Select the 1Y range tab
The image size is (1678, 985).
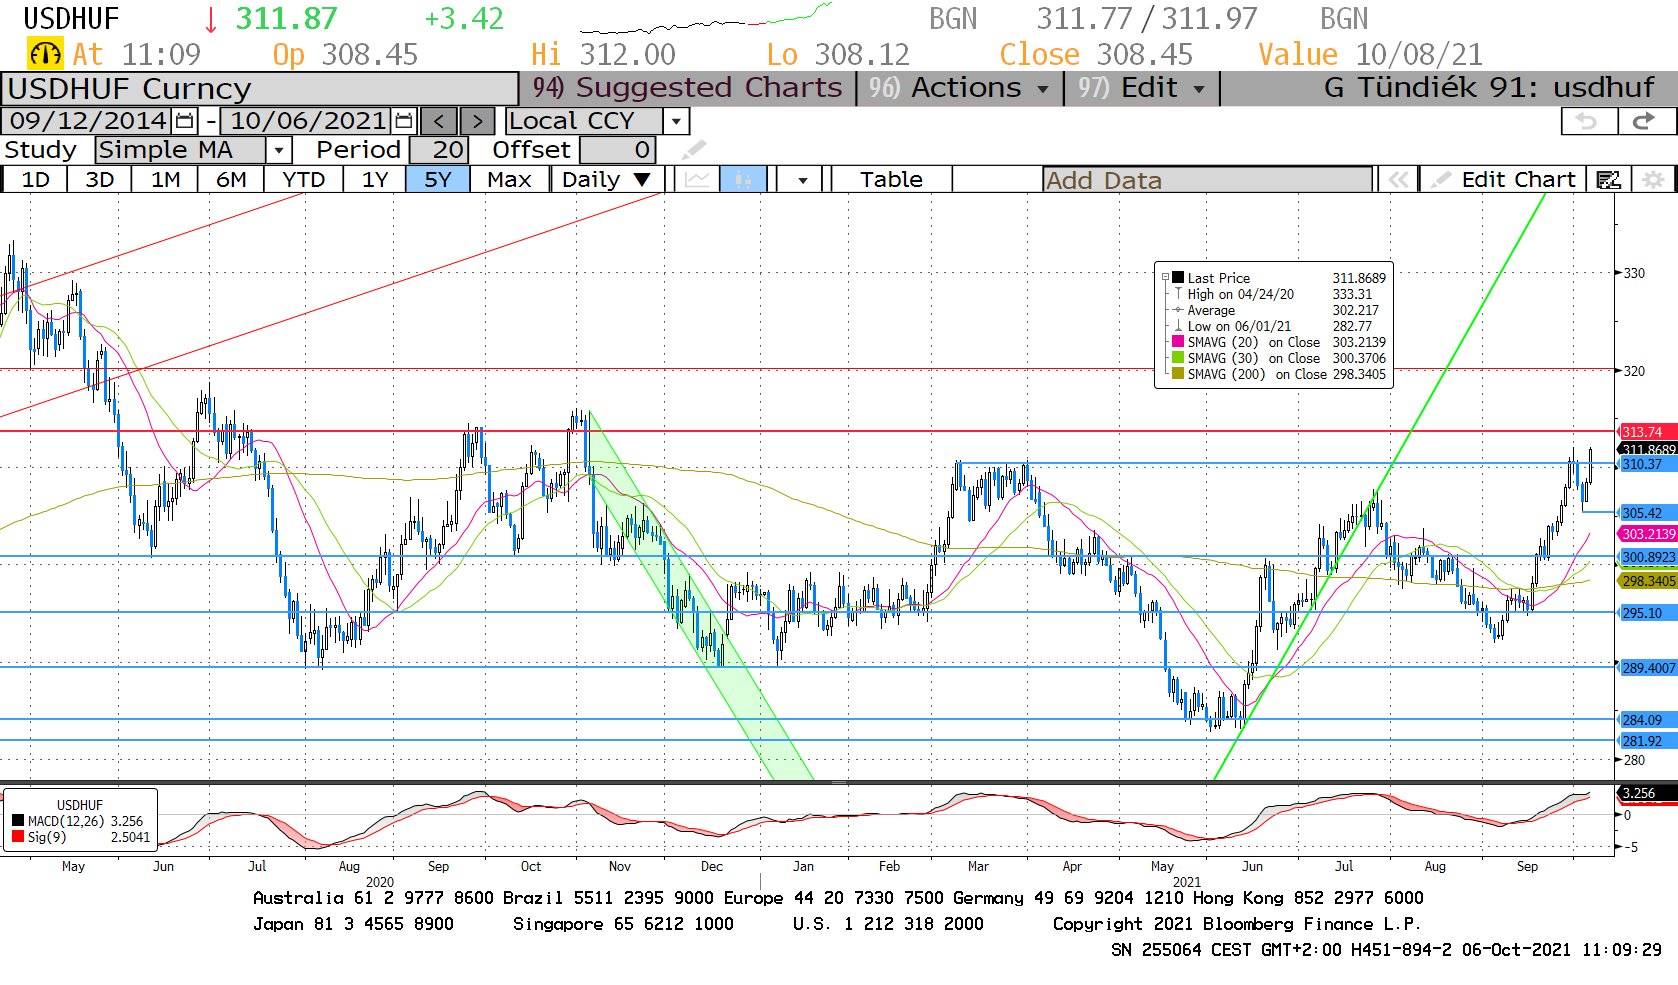[375, 180]
